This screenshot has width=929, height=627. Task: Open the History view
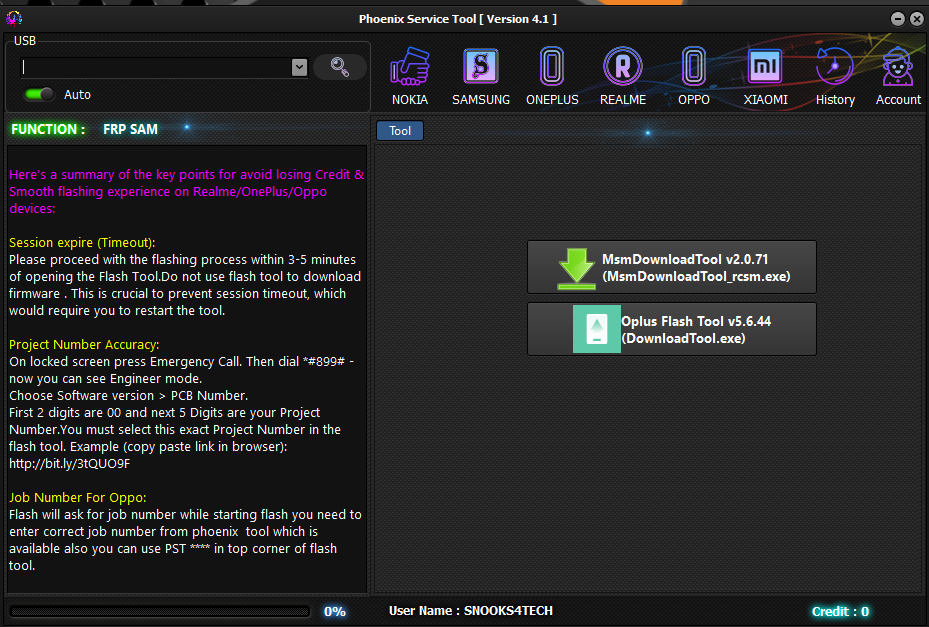click(835, 77)
